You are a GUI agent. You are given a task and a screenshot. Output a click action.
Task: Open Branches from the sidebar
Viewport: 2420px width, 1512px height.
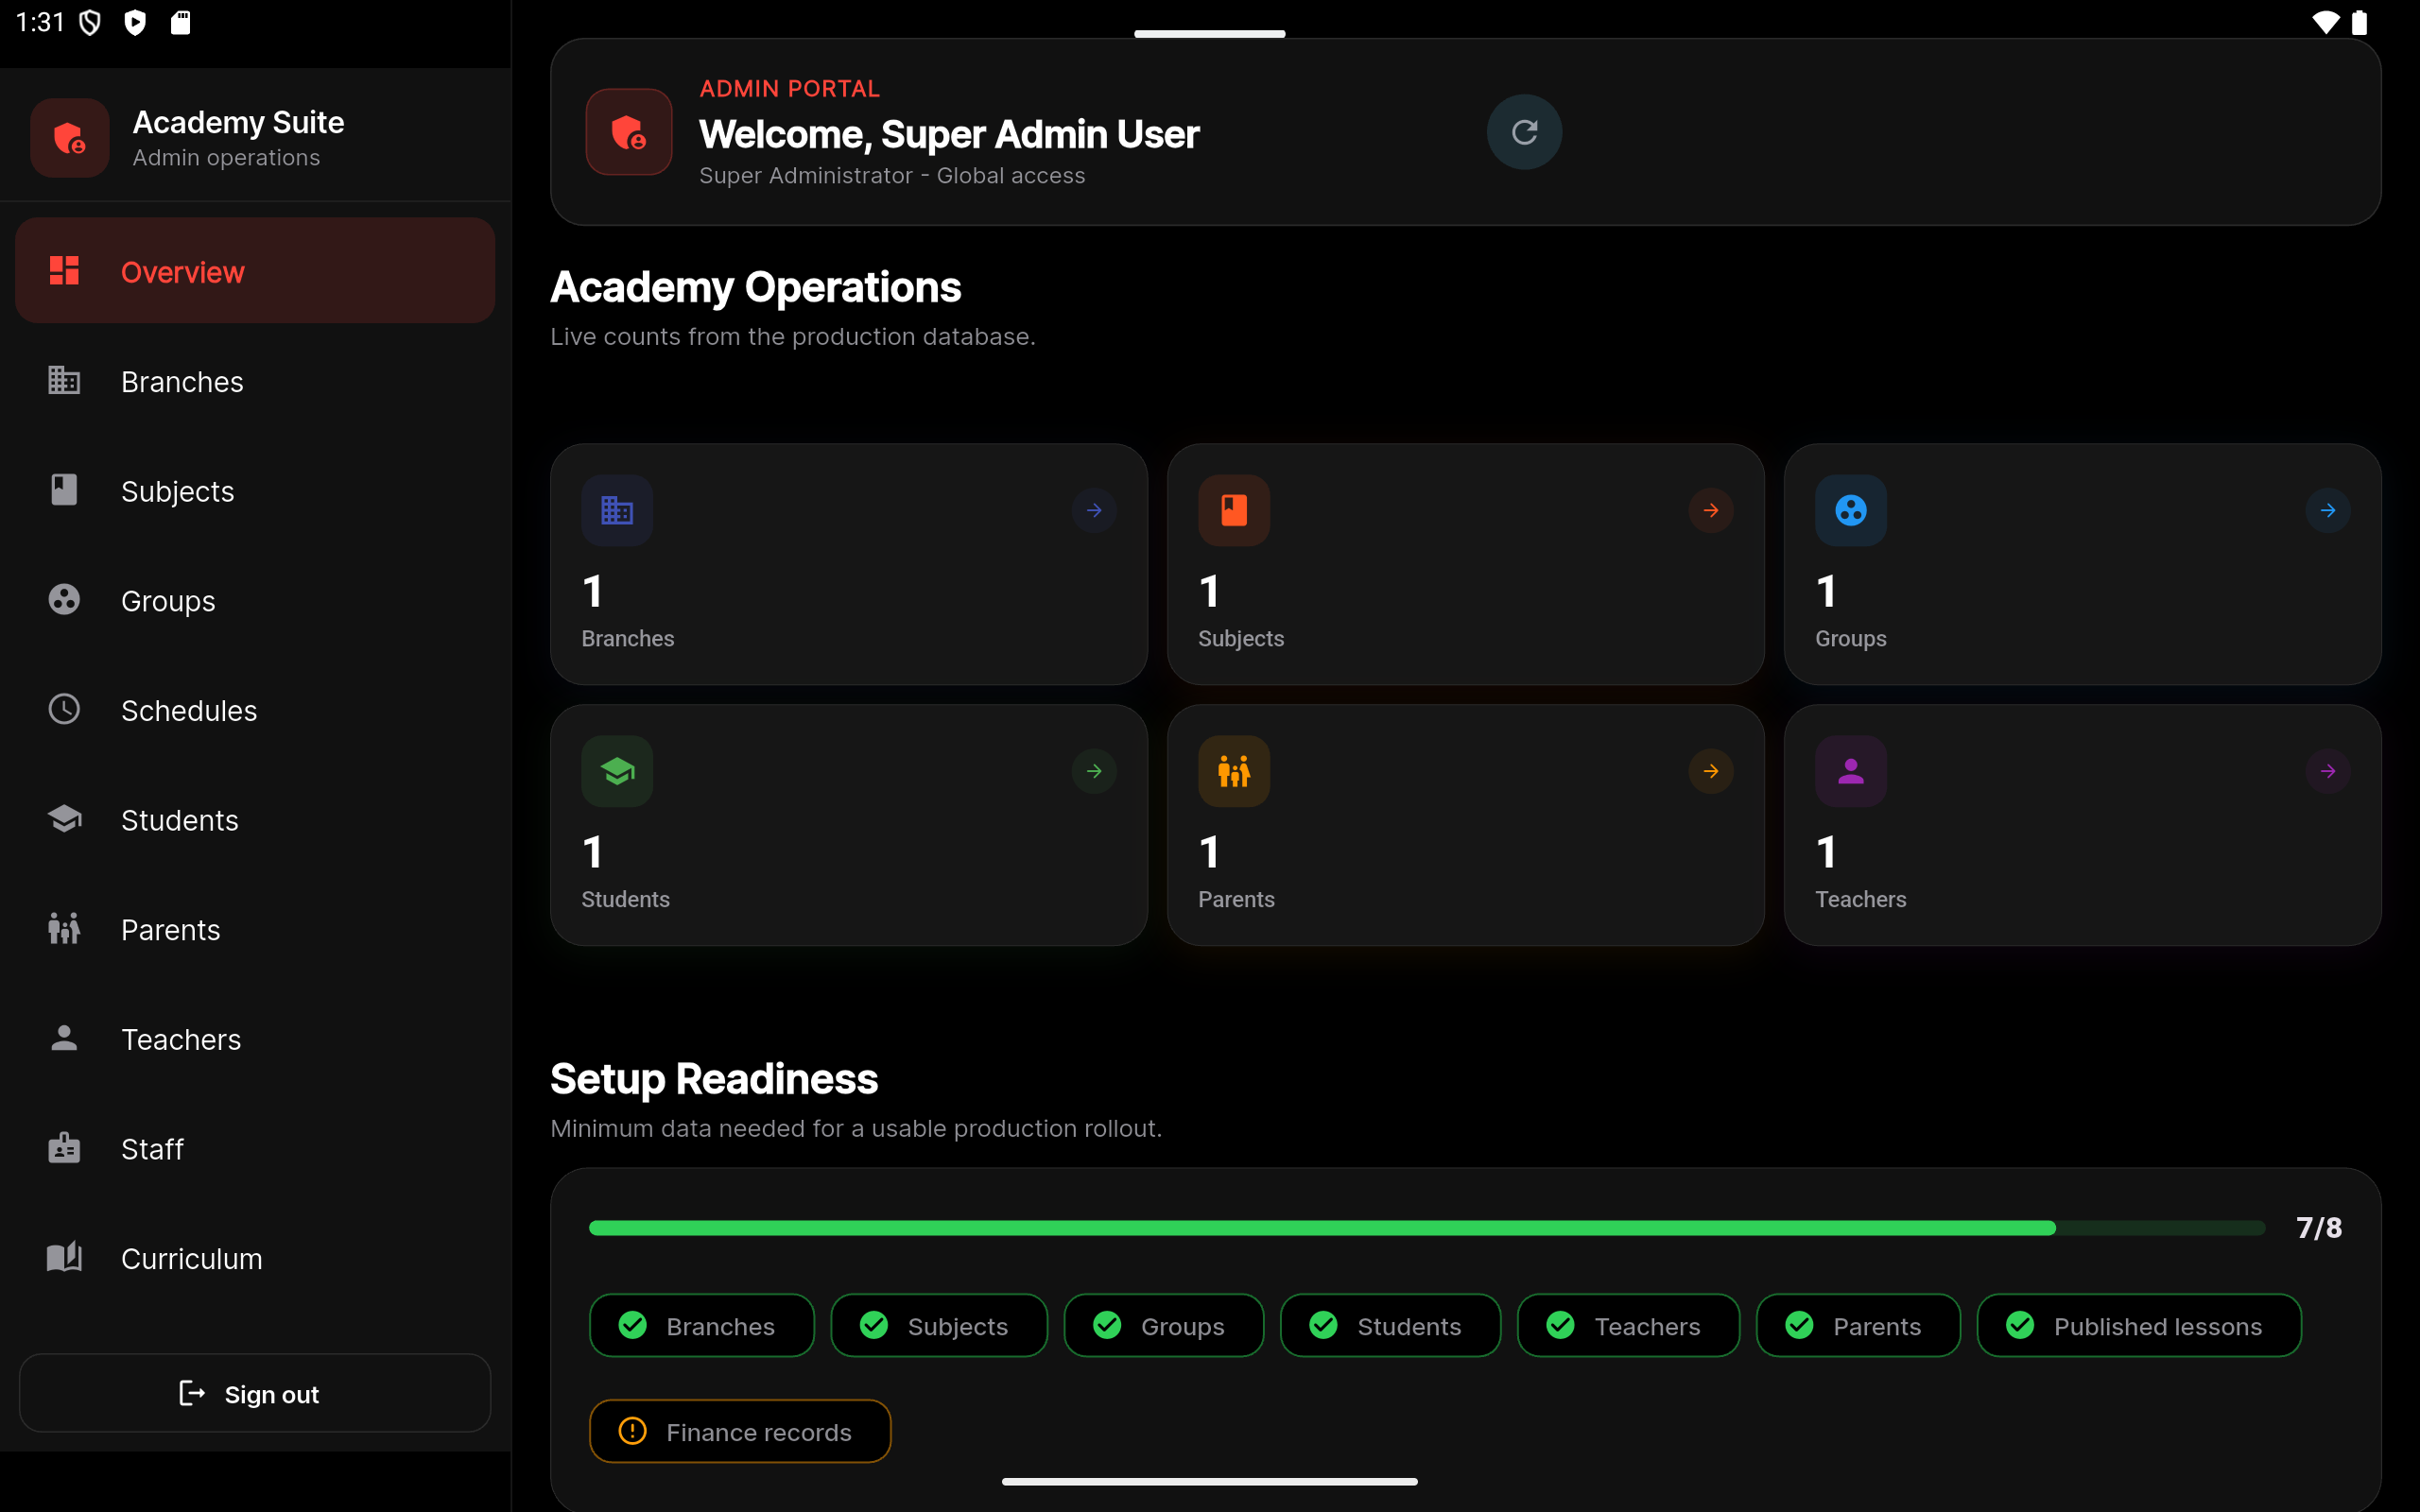[x=255, y=381]
